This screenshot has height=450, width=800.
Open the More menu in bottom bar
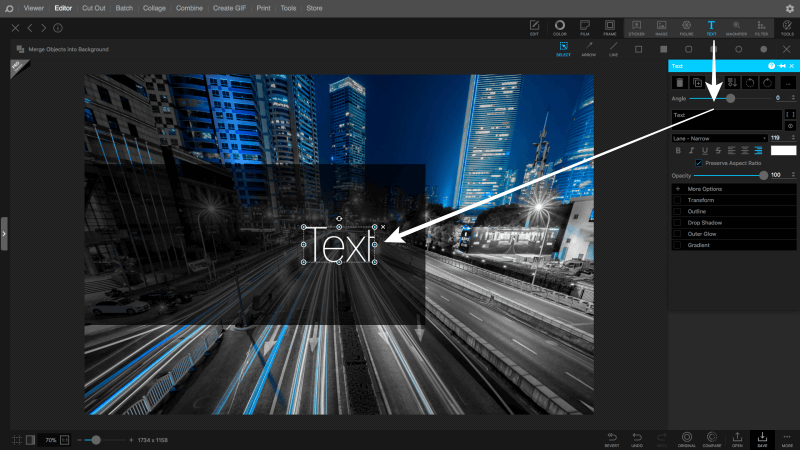[x=787, y=439]
